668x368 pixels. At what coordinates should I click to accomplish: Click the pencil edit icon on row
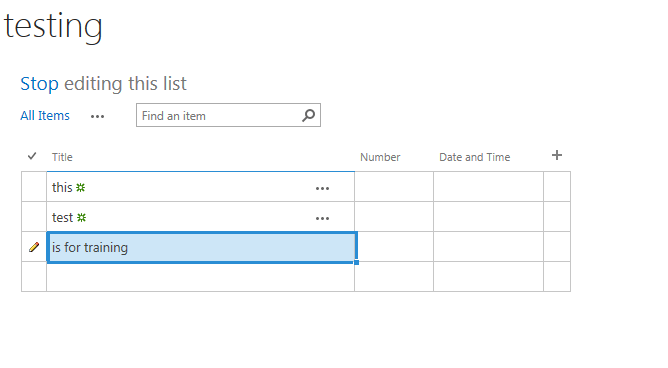(x=34, y=247)
